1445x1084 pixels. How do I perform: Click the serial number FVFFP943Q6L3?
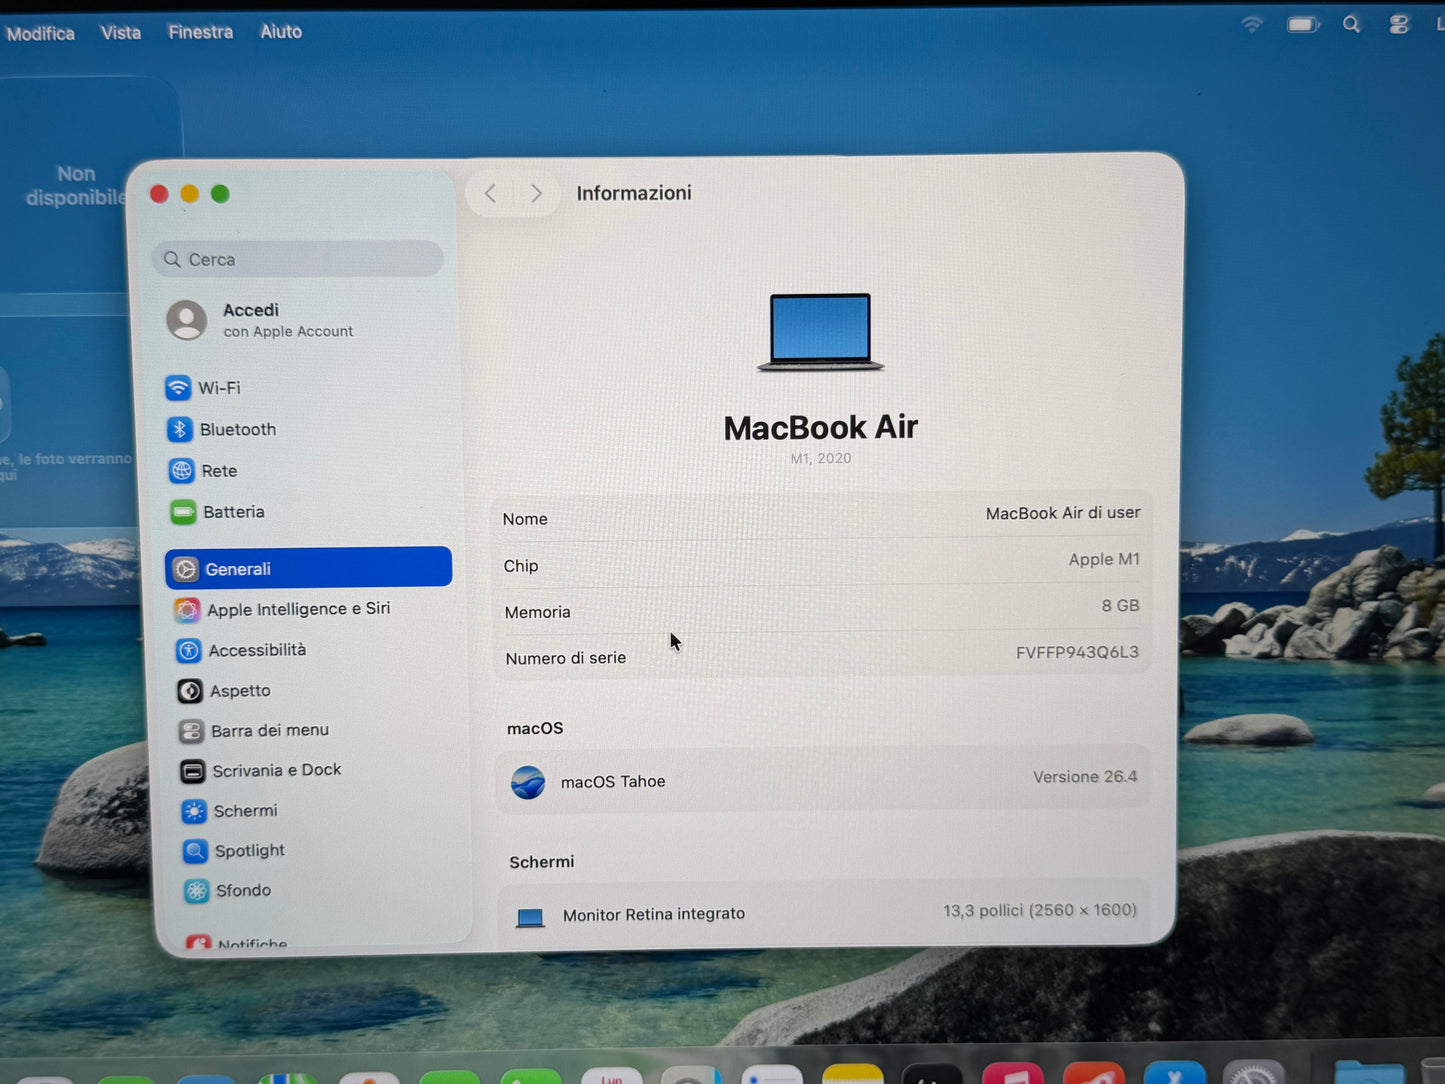[1077, 652]
